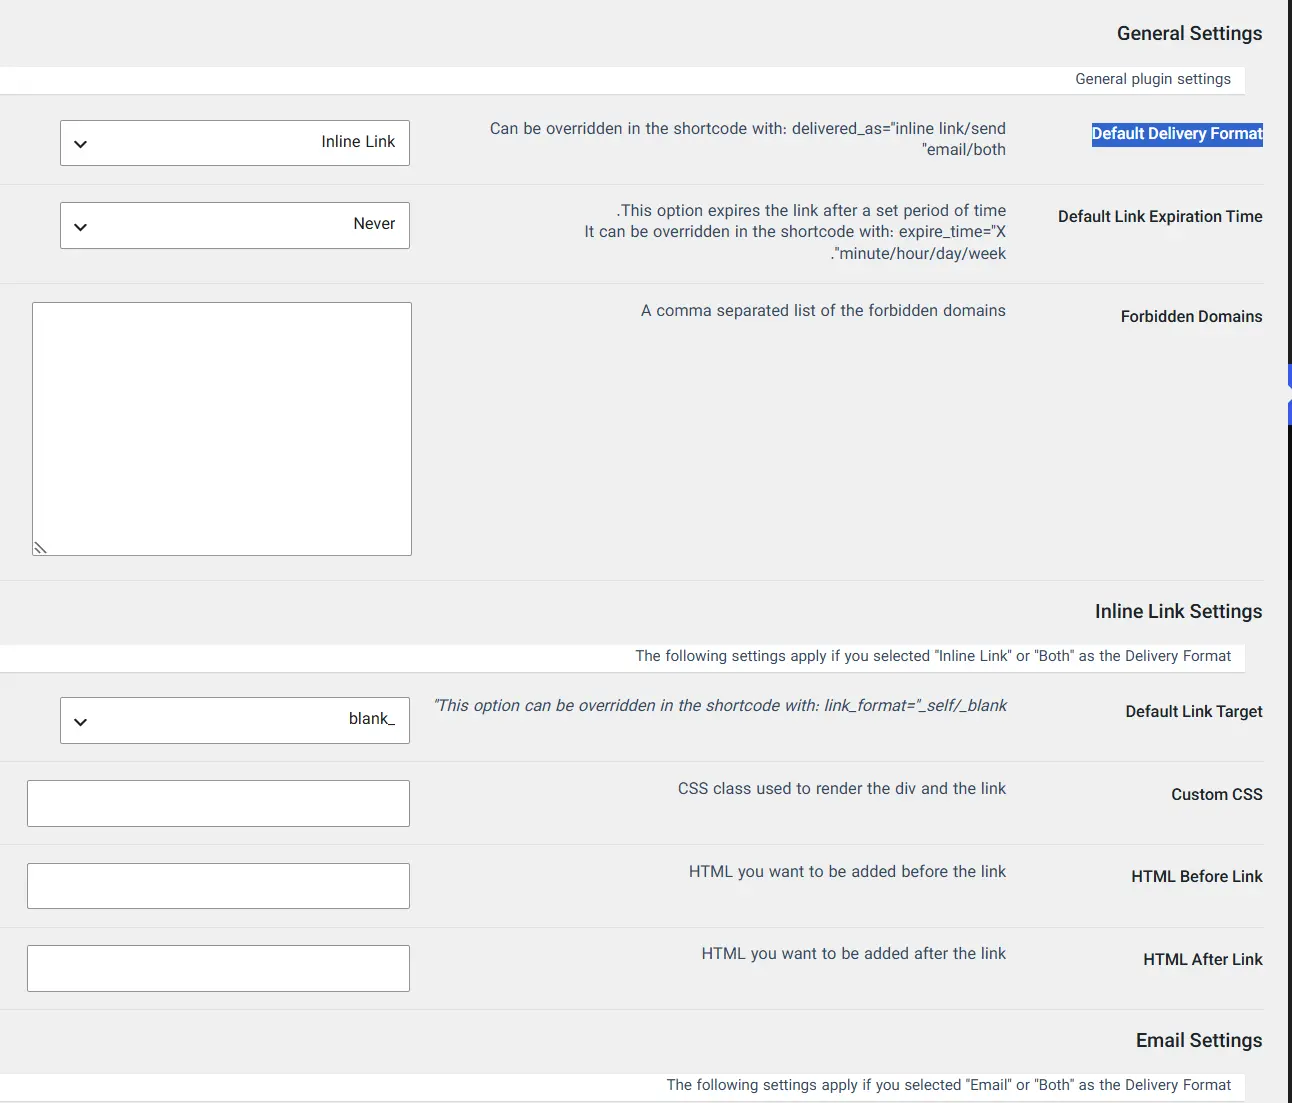This screenshot has width=1292, height=1103.
Task: Click the Inline Link Settings heading
Action: [1178, 612]
